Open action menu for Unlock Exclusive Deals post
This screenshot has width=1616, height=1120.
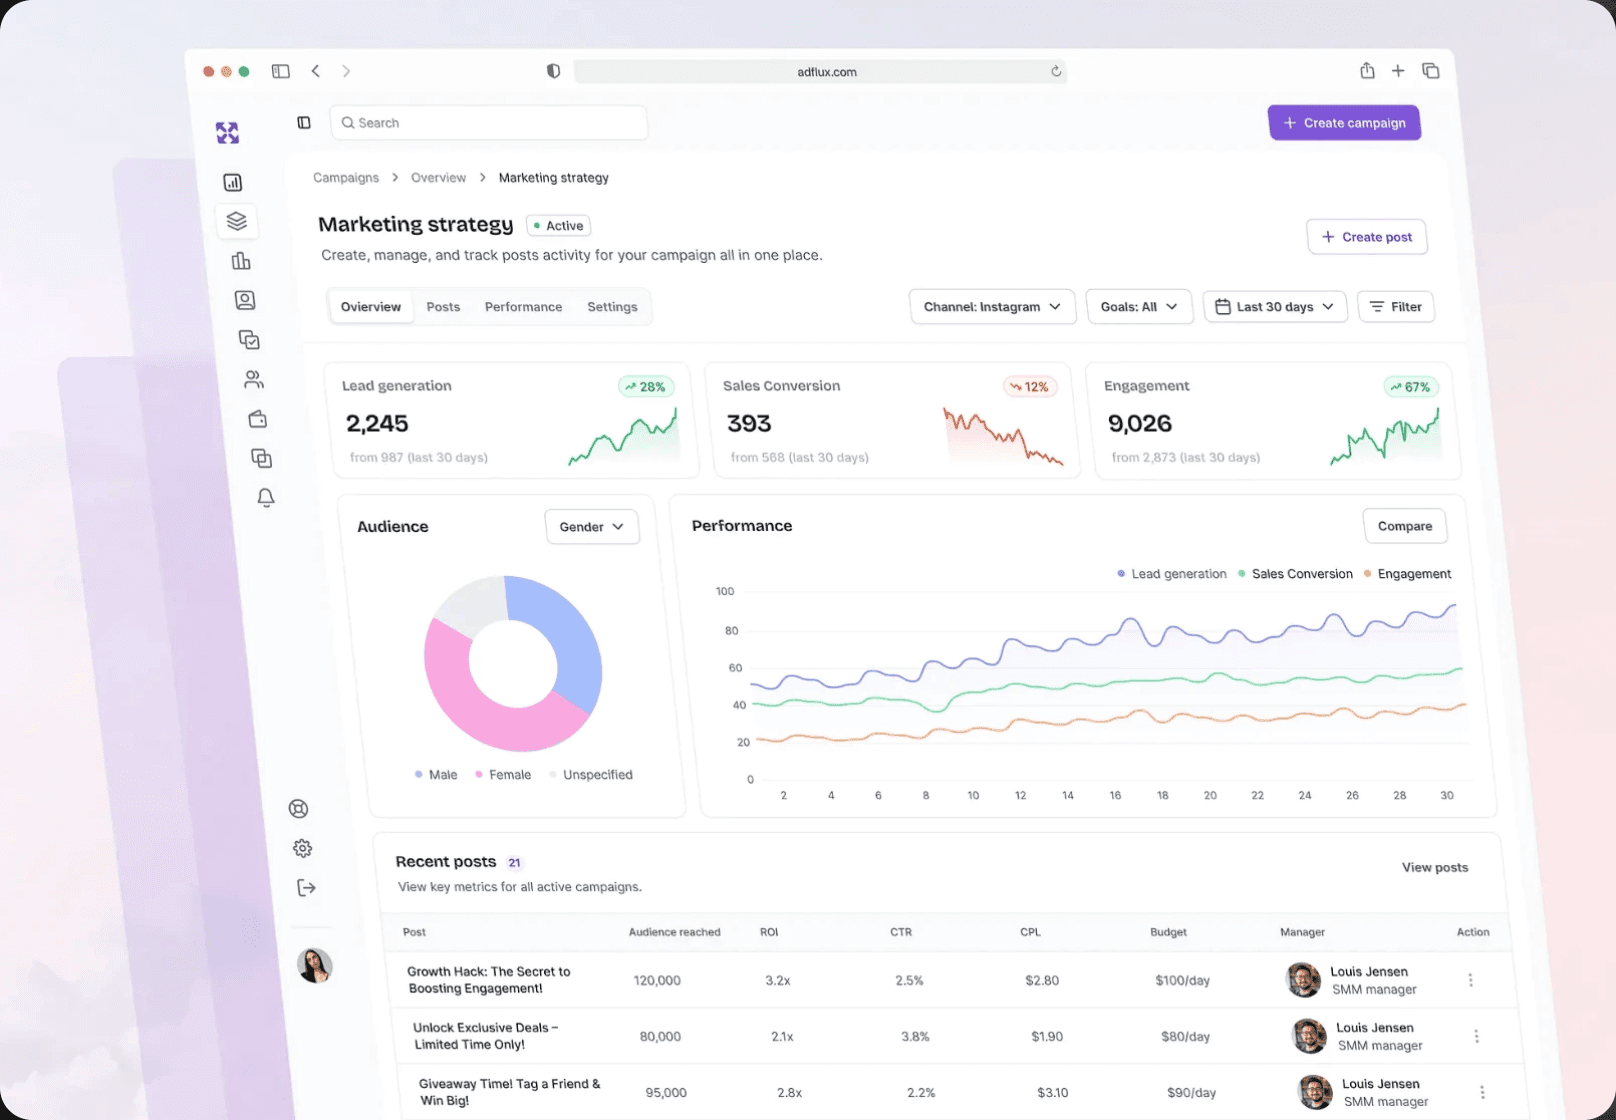(x=1477, y=1036)
